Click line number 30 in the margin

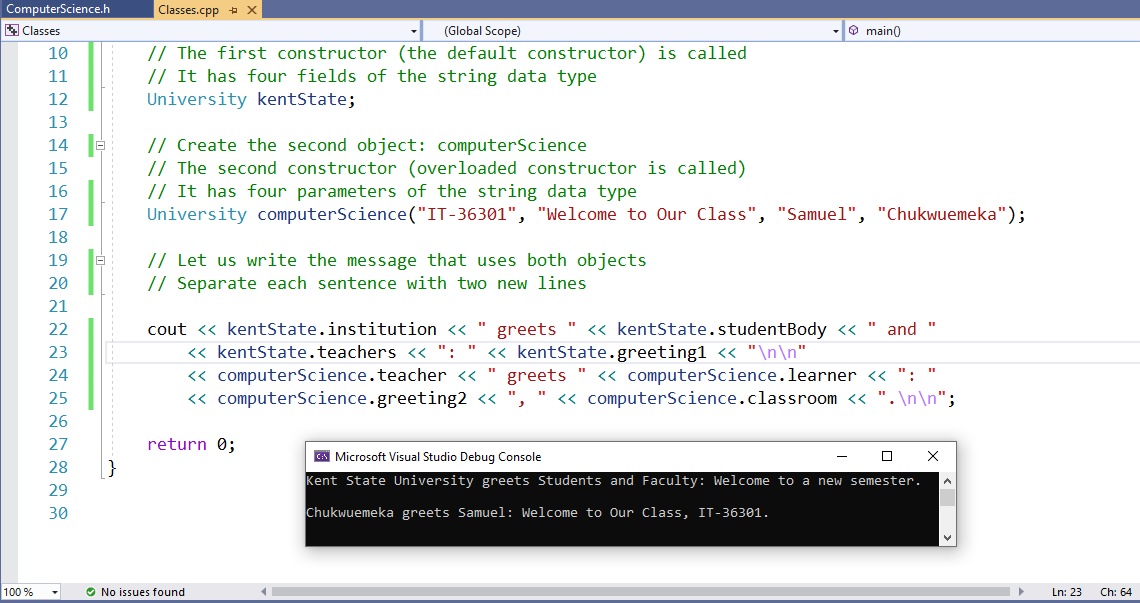57,513
